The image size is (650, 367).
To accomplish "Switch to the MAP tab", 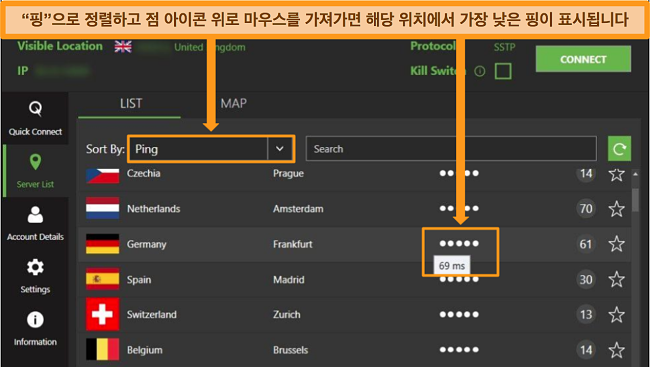I will (x=233, y=103).
